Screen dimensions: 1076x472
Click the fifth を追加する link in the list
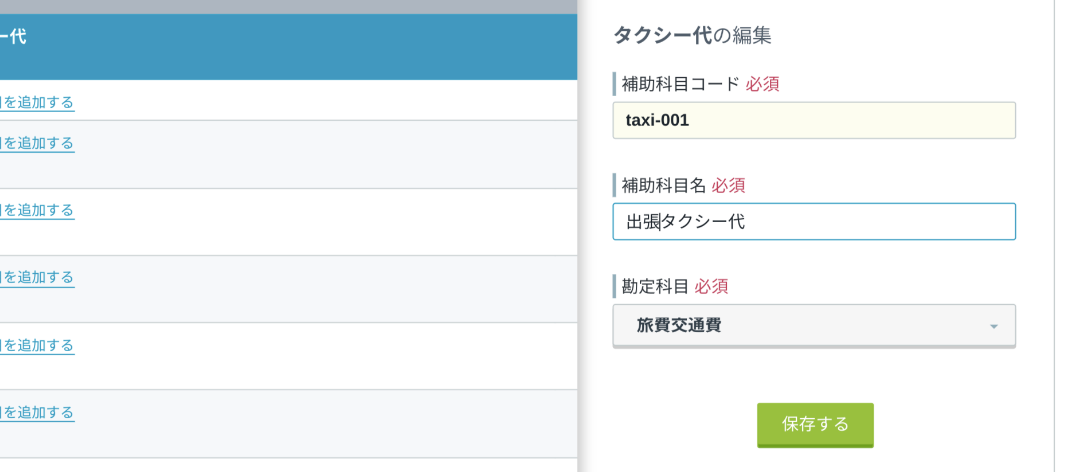coord(37,345)
